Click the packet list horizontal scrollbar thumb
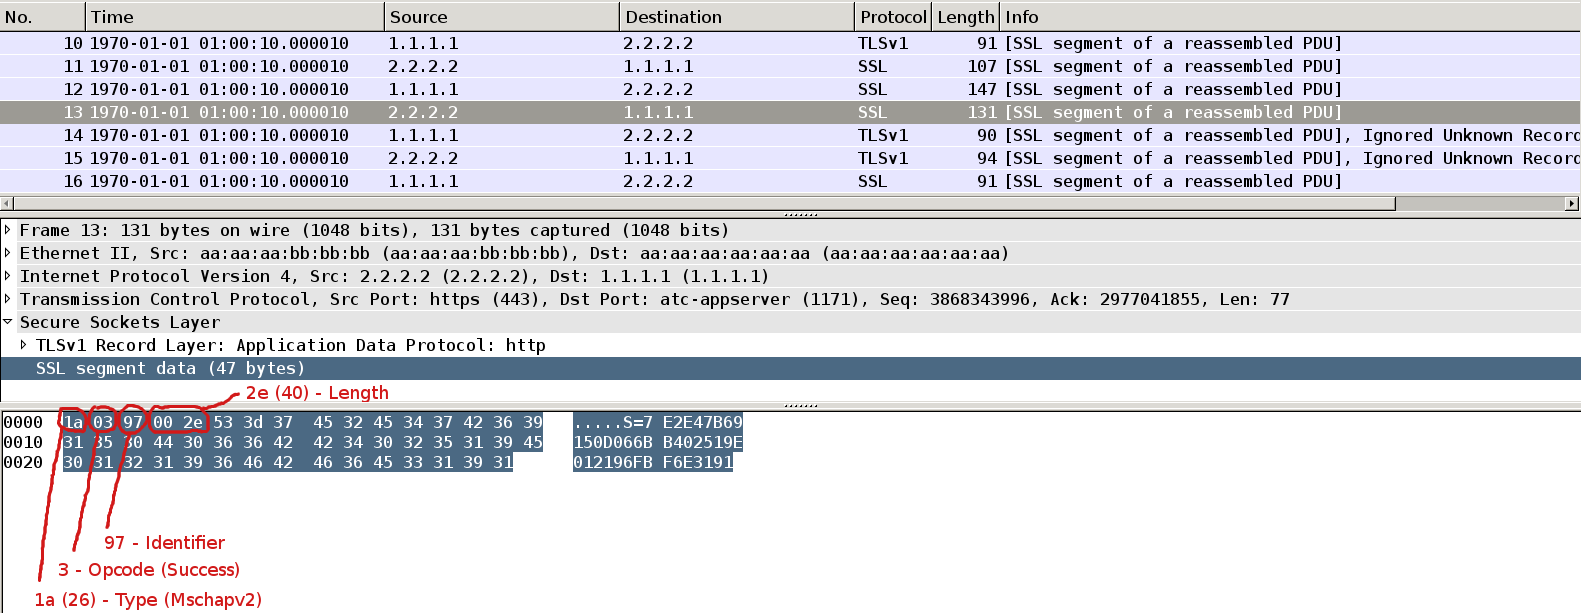 point(704,203)
